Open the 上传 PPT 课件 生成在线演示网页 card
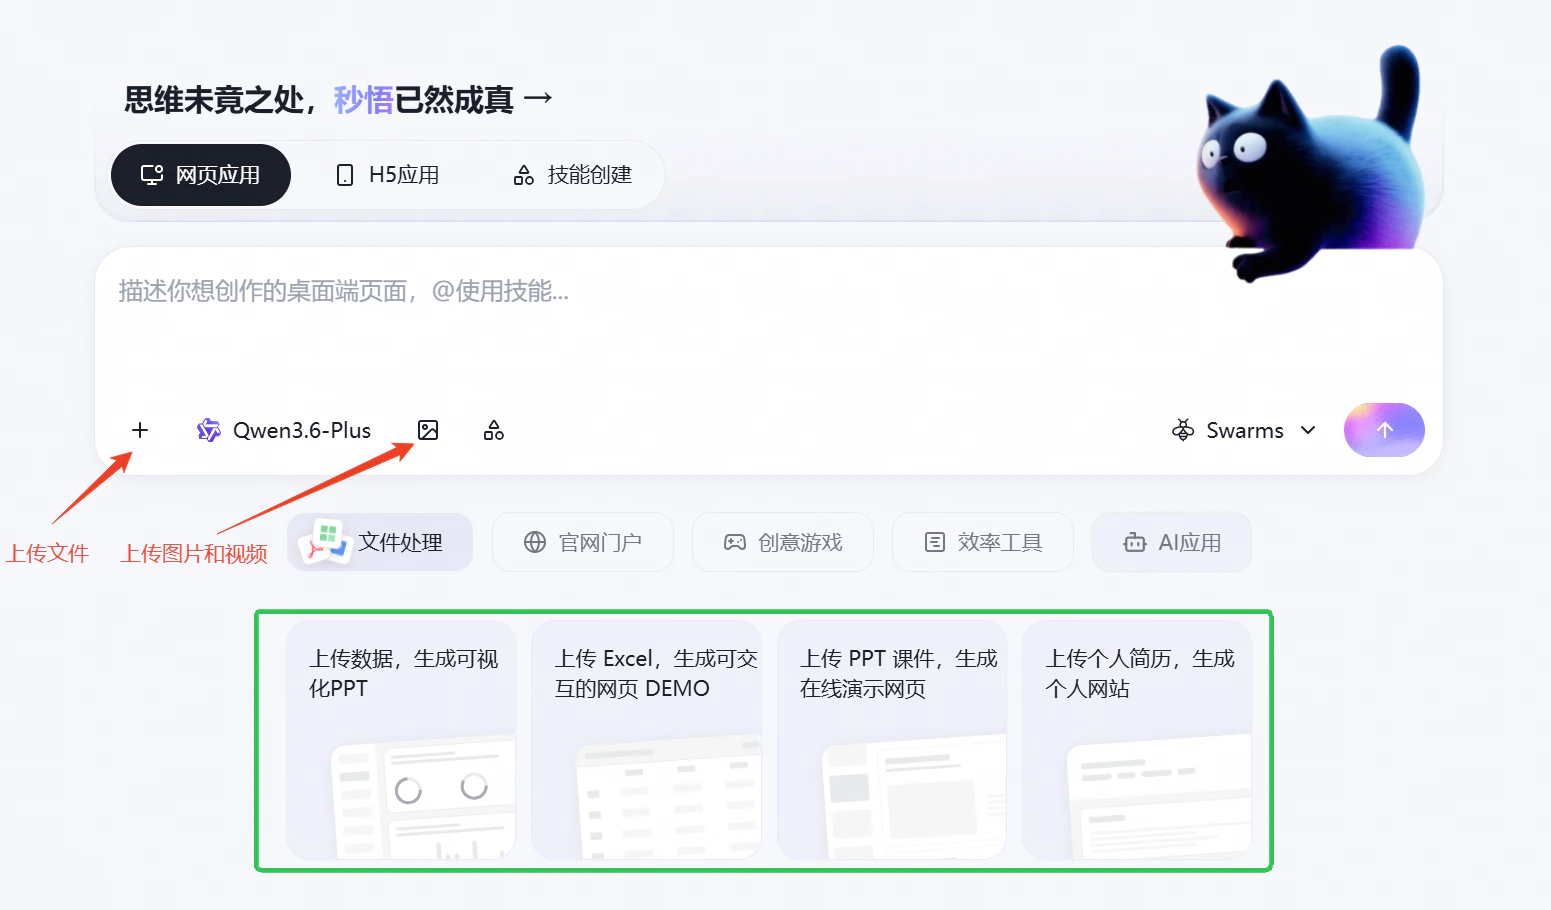 coord(892,740)
